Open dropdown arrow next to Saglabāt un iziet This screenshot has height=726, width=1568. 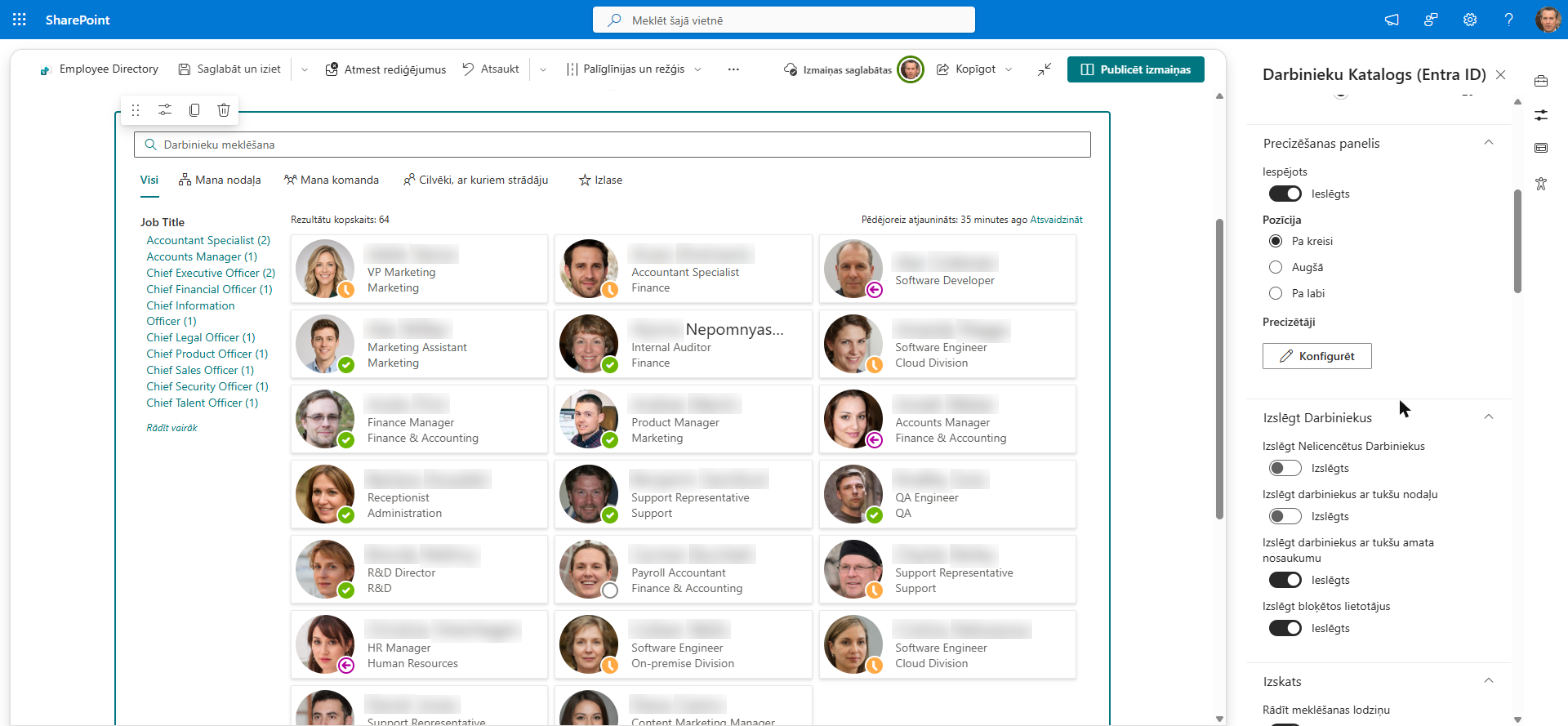[304, 69]
